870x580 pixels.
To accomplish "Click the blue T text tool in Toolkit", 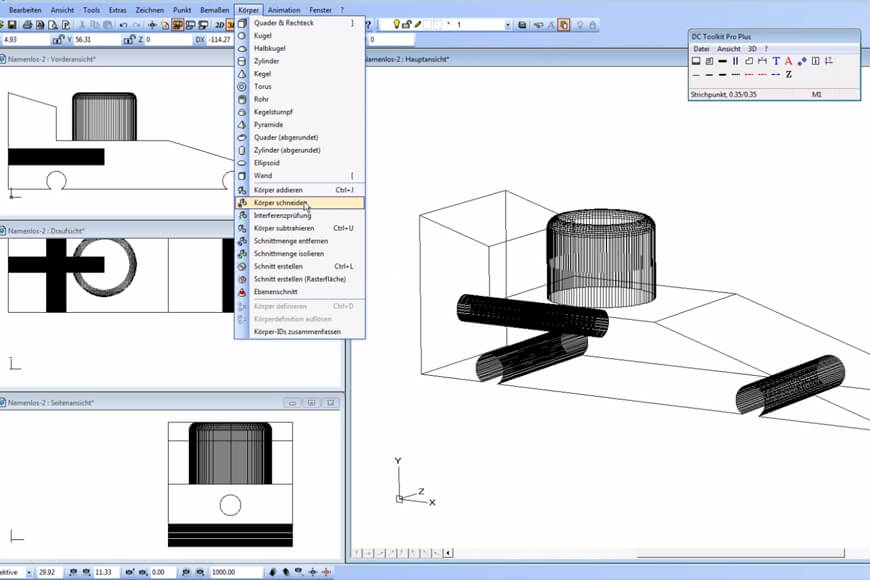I will pyautogui.click(x=775, y=61).
